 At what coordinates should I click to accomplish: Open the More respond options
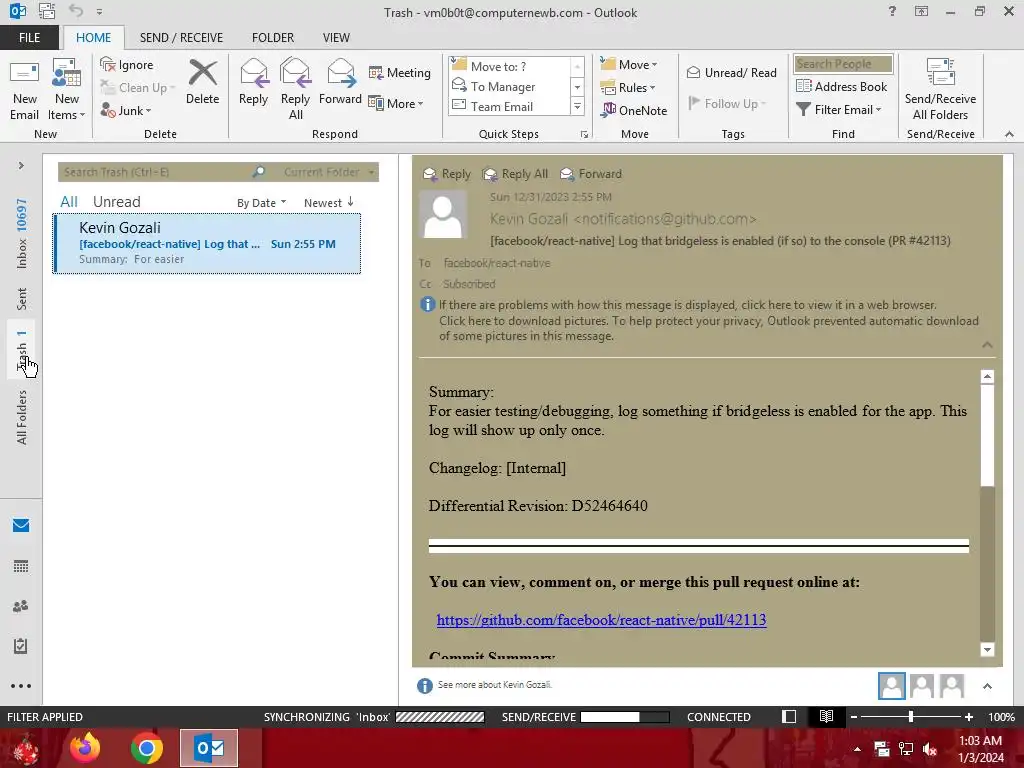[396, 103]
